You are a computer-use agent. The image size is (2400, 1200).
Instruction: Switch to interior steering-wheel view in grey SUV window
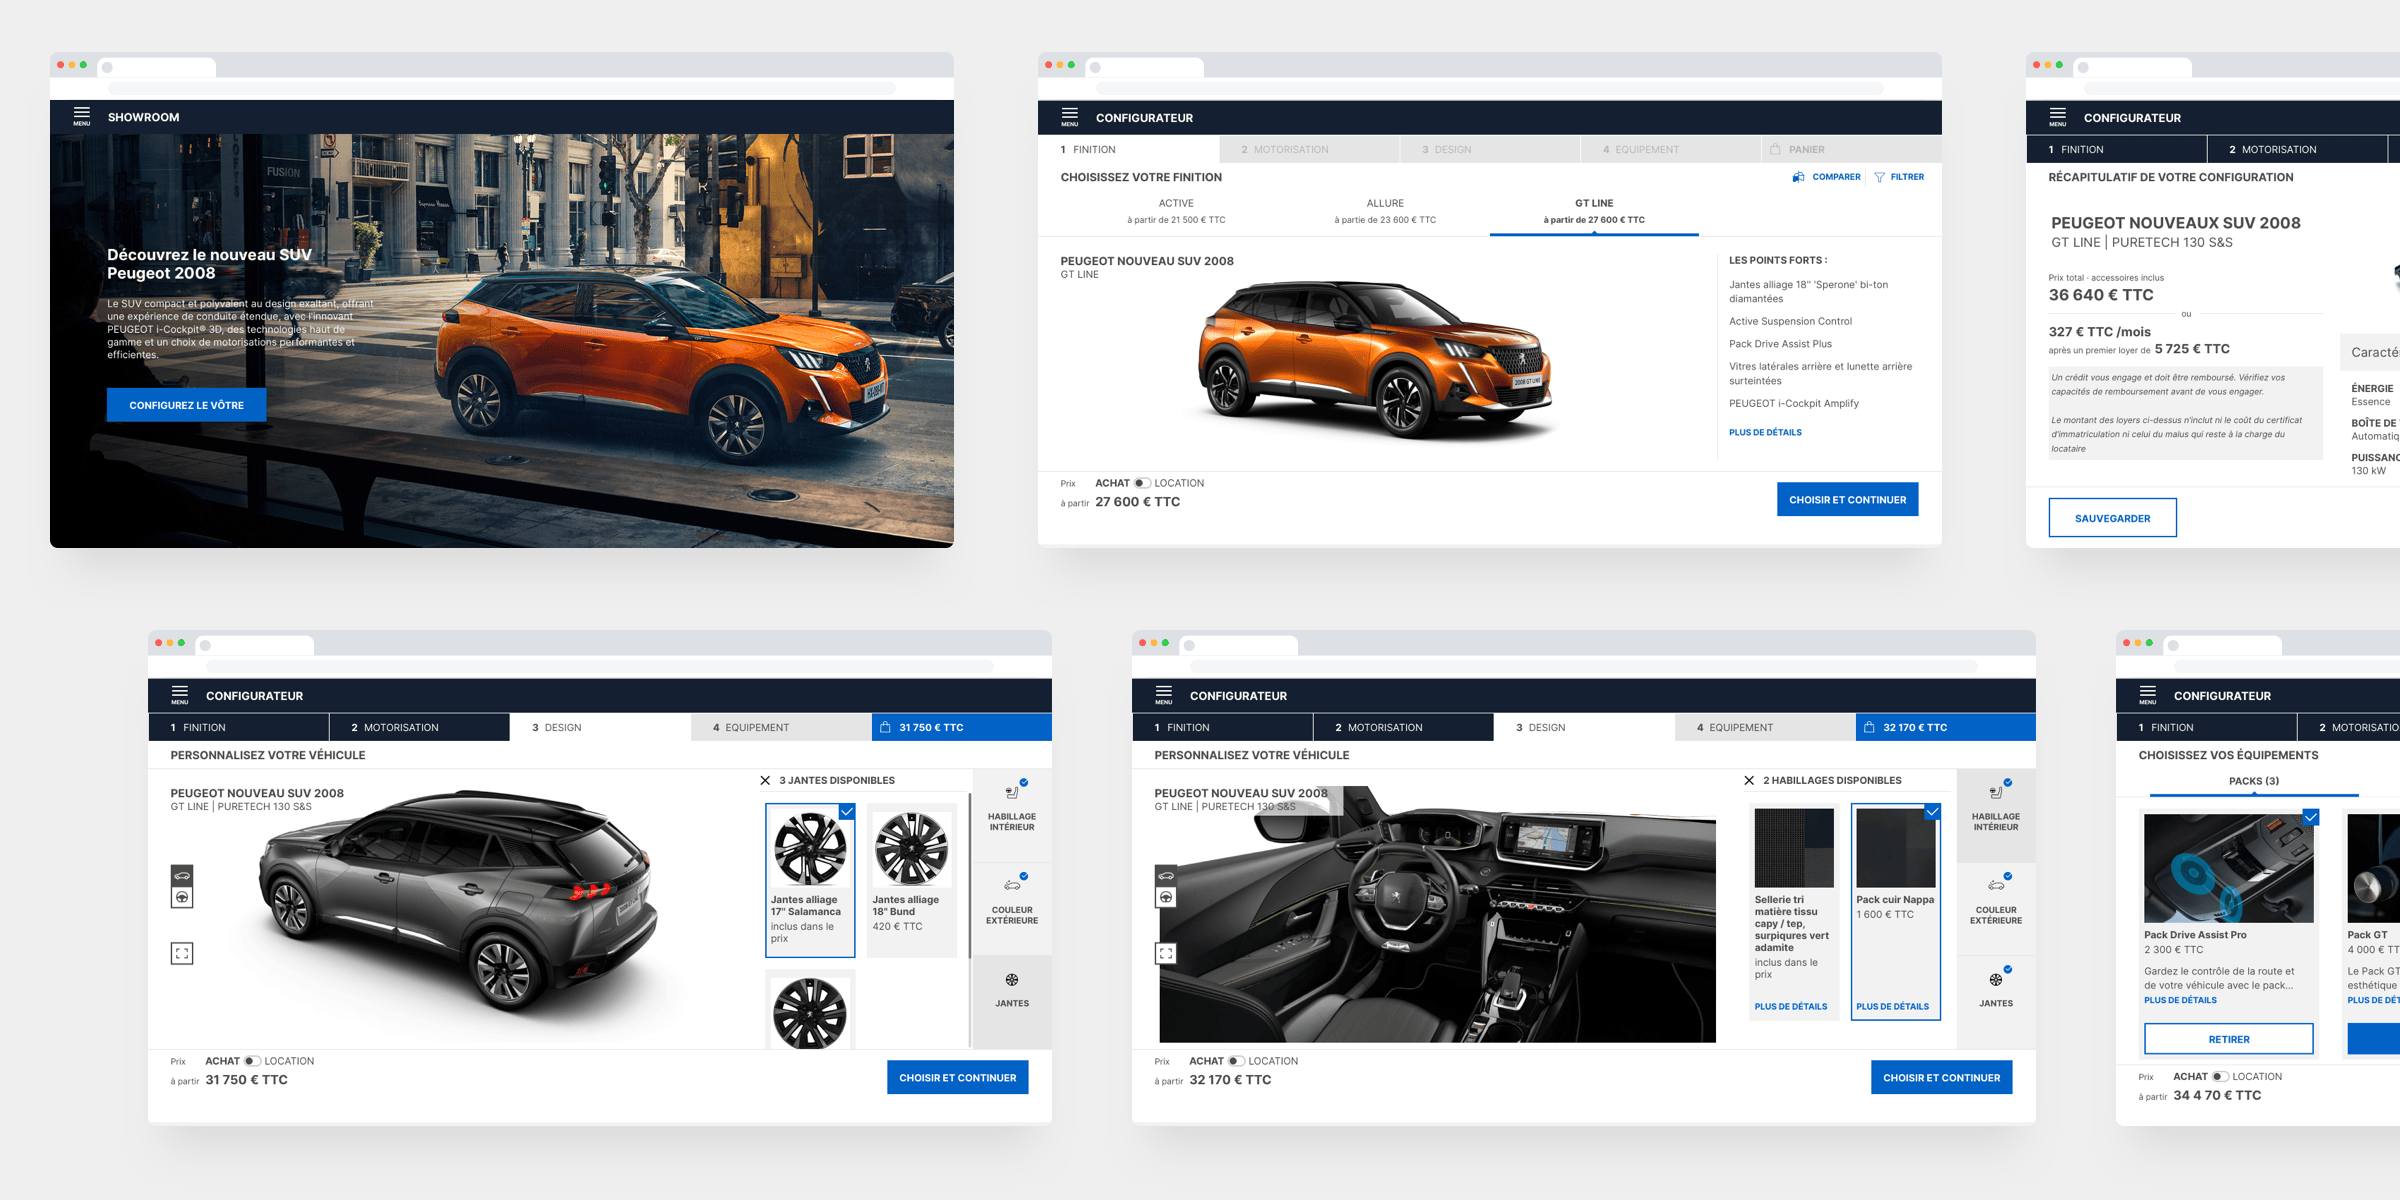pos(182,897)
